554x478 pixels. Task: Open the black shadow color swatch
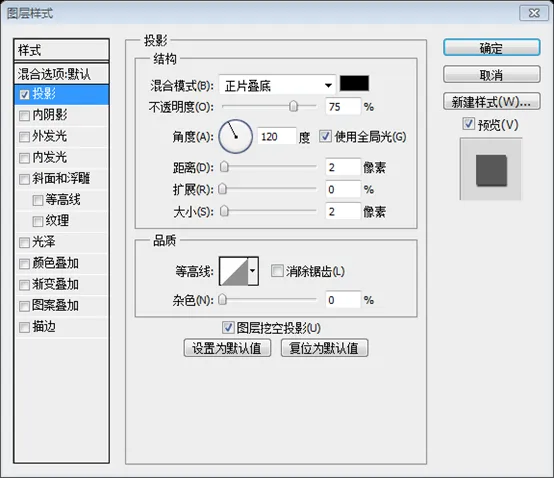tap(354, 83)
